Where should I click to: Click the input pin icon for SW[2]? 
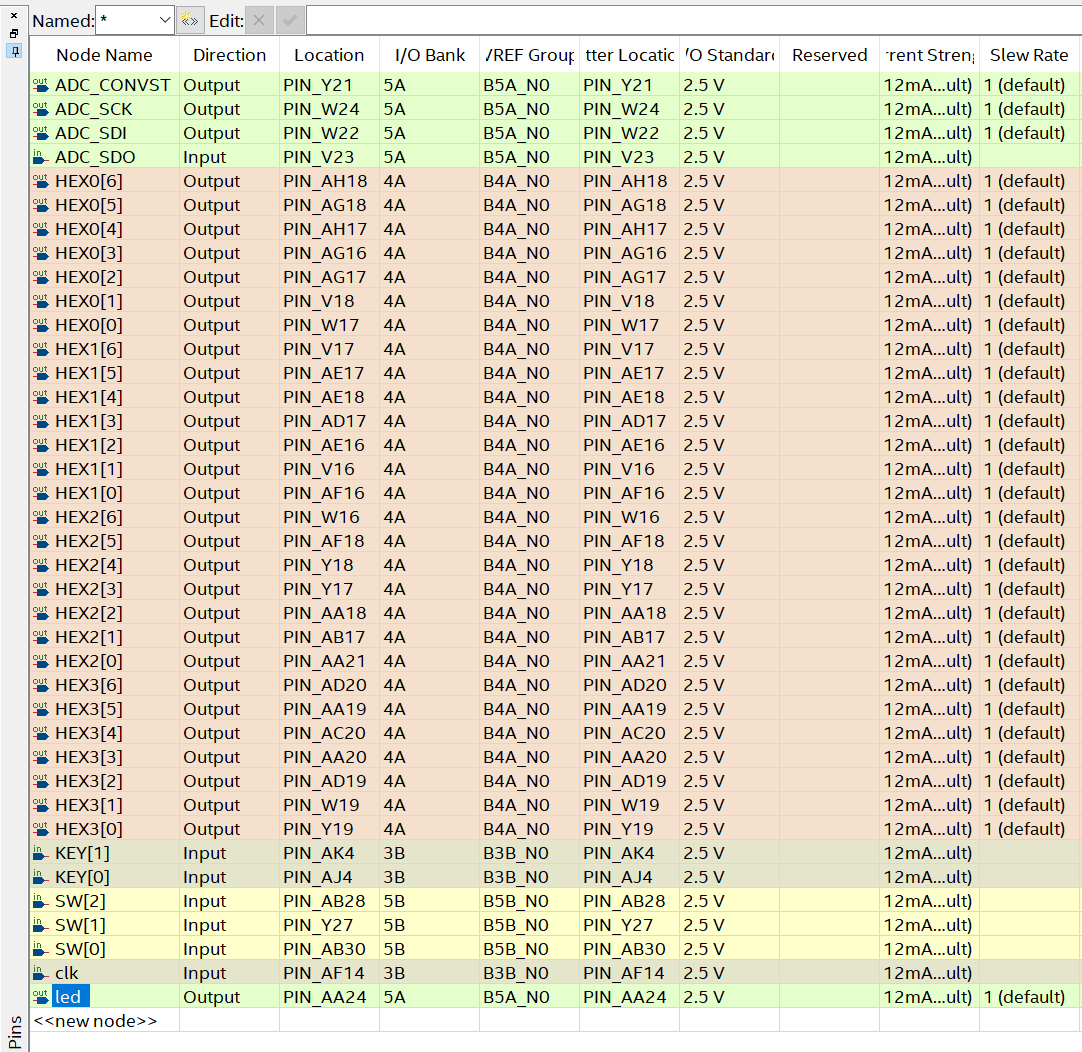point(41,901)
